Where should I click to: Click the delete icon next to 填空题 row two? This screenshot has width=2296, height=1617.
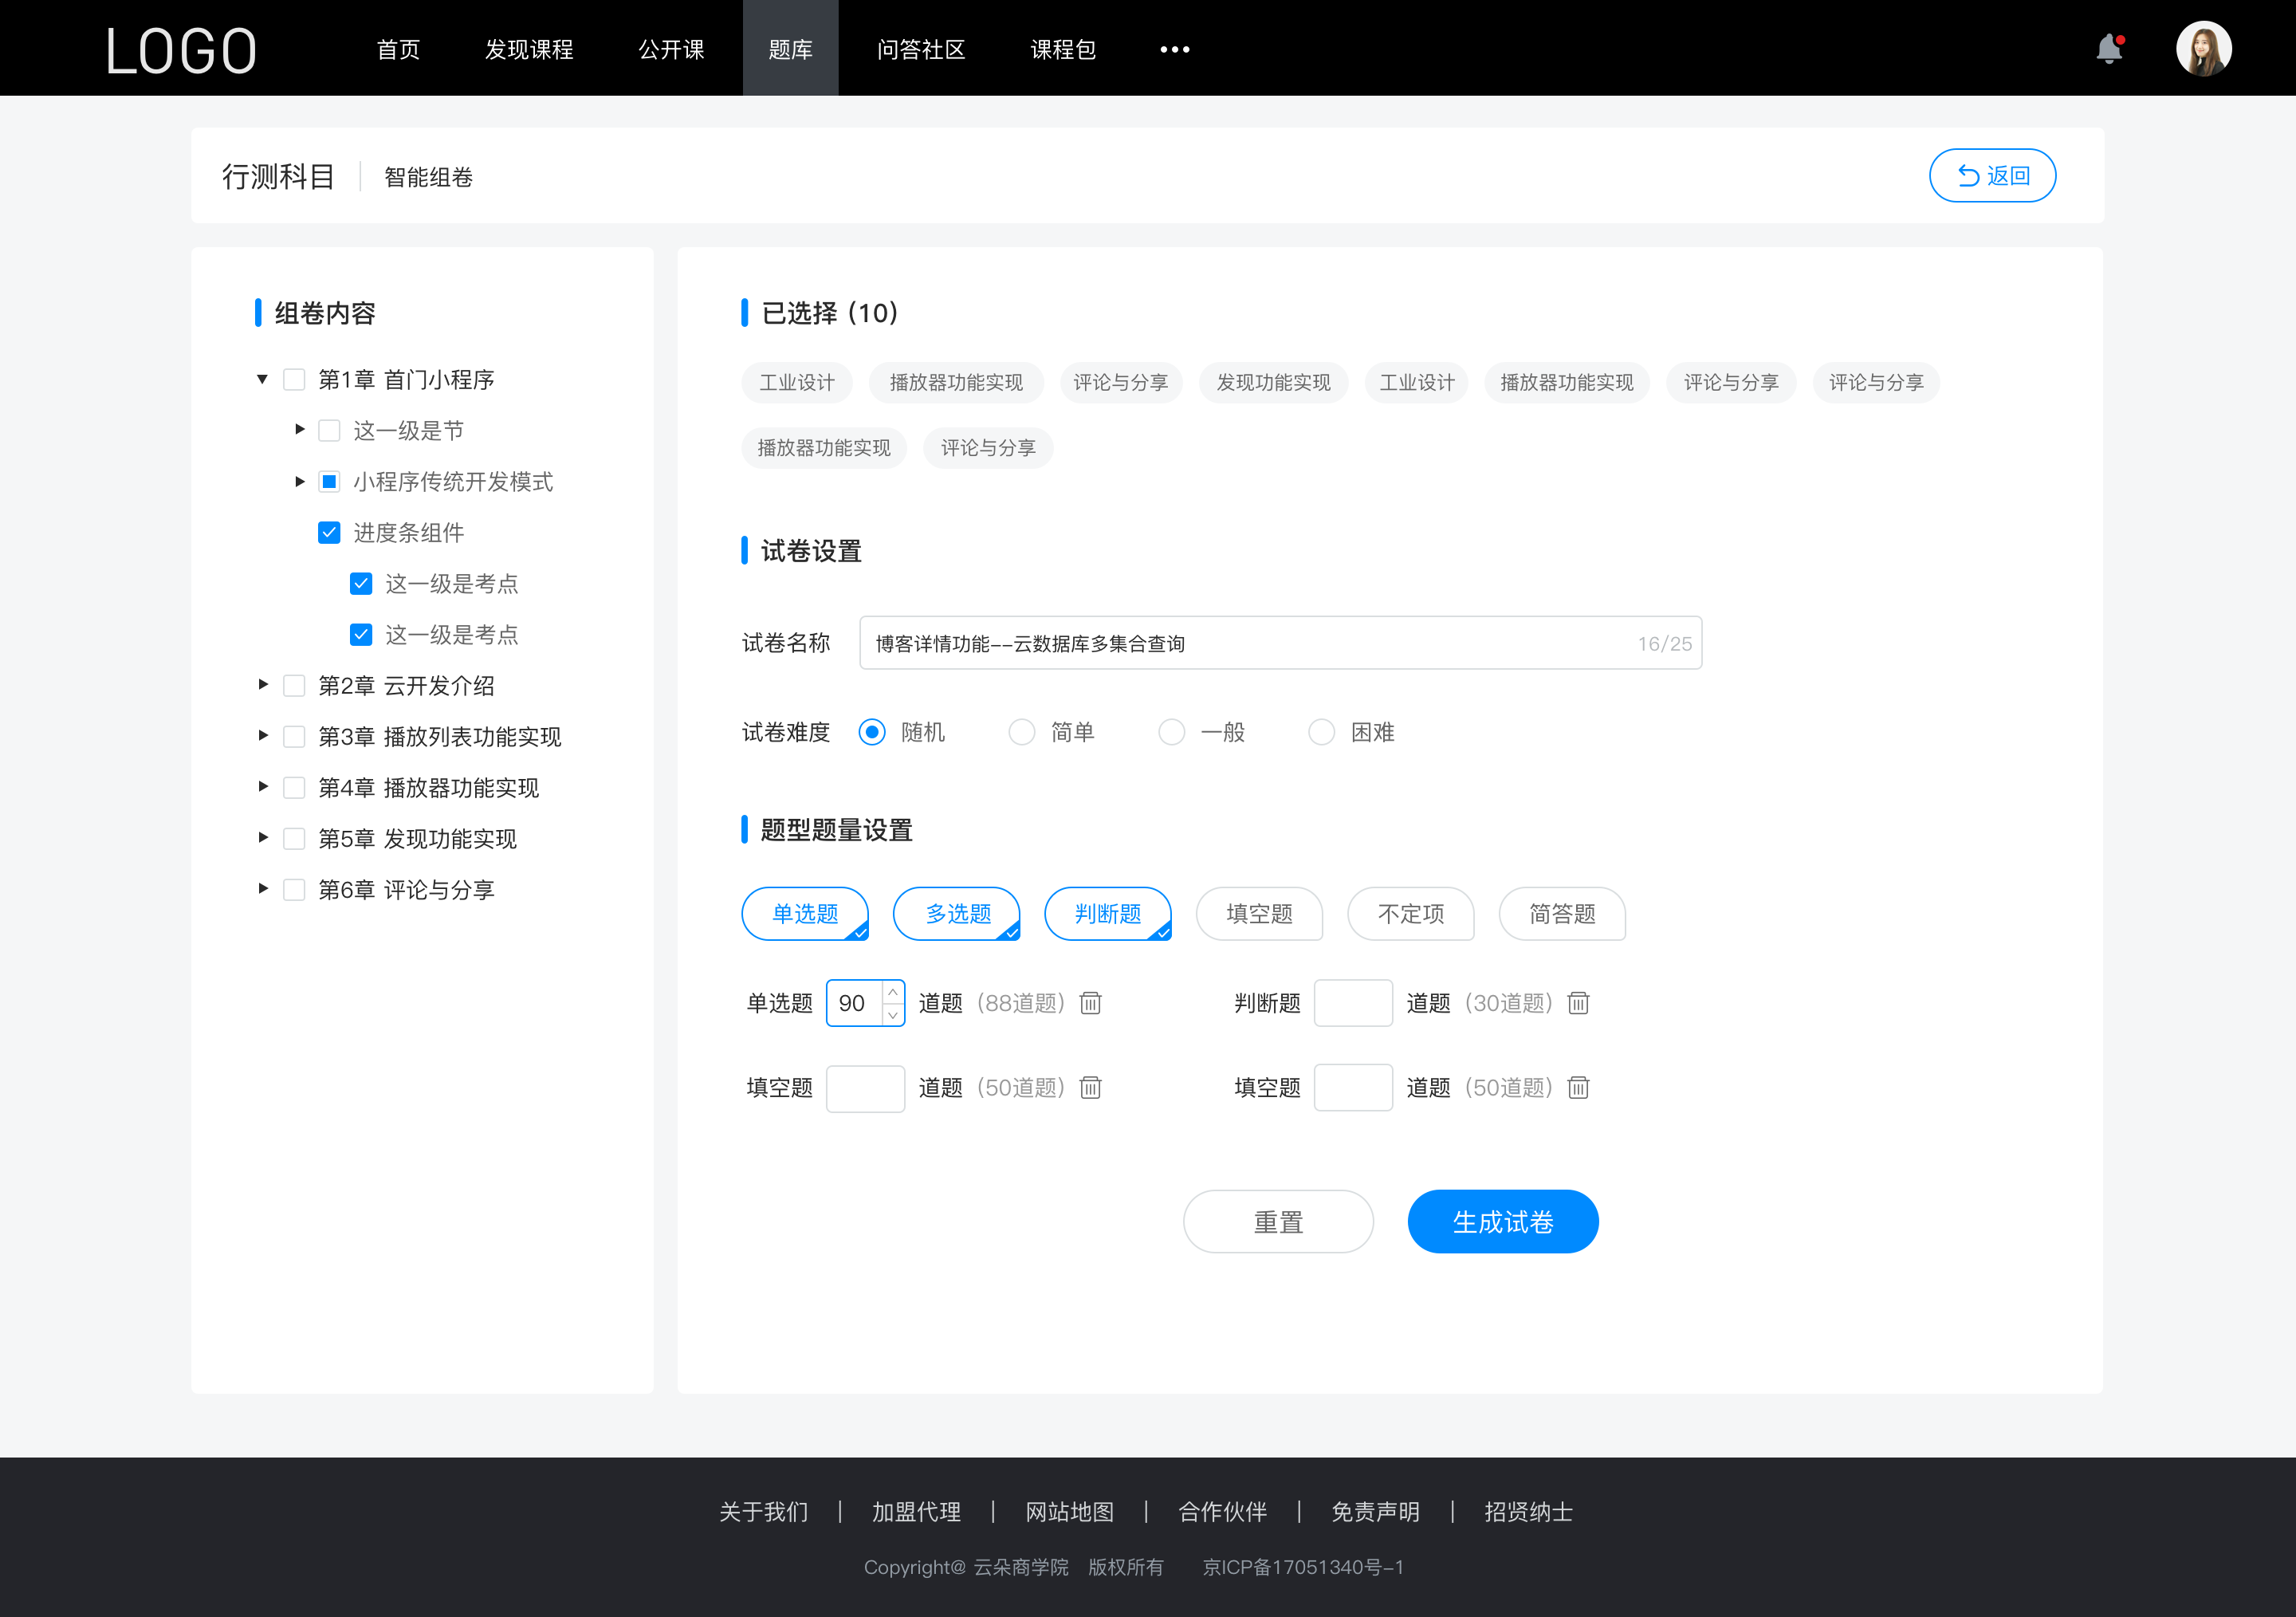pyautogui.click(x=1575, y=1088)
